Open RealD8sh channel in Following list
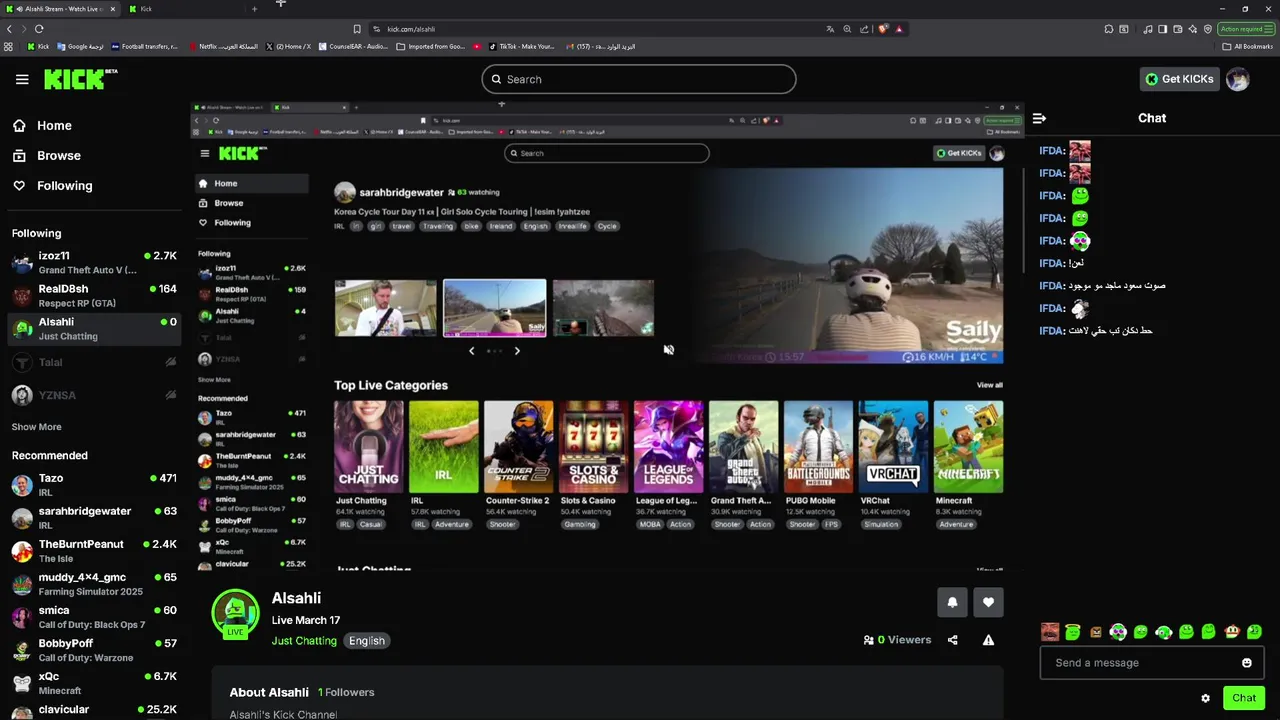Viewport: 1280px width, 720px height. coord(95,296)
